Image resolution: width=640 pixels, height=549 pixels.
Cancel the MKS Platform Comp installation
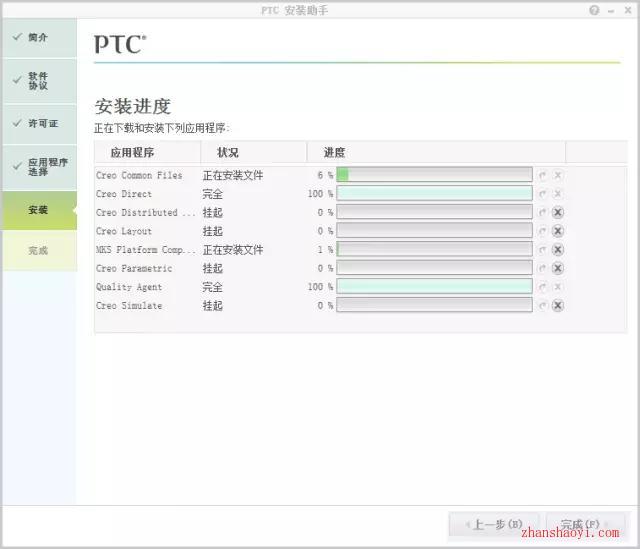point(558,249)
